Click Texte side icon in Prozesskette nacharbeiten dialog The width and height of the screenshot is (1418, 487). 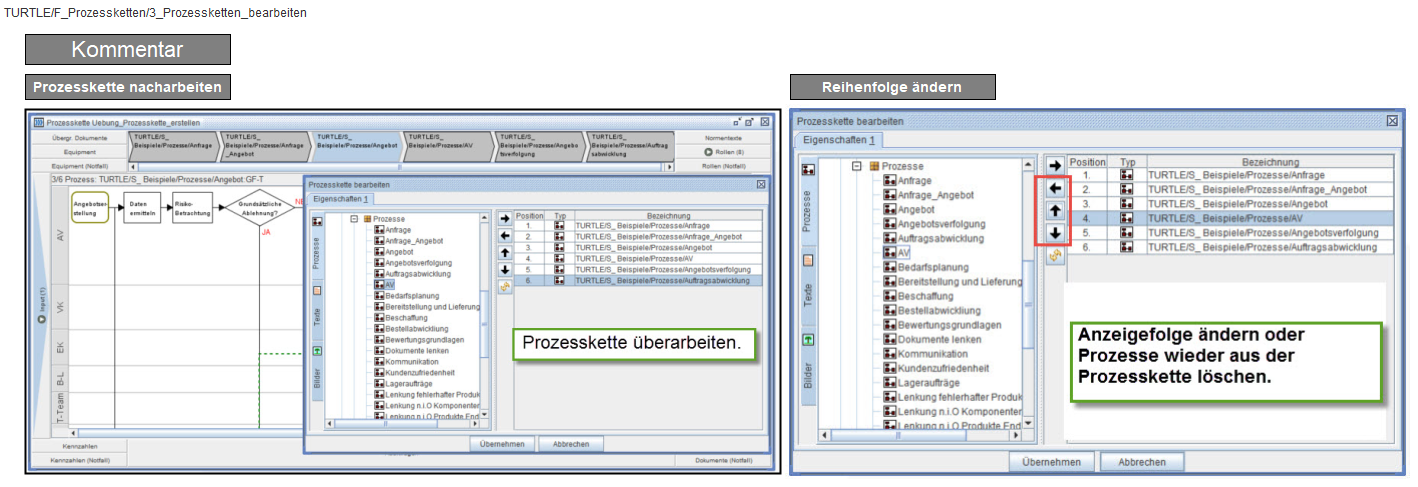(x=318, y=291)
